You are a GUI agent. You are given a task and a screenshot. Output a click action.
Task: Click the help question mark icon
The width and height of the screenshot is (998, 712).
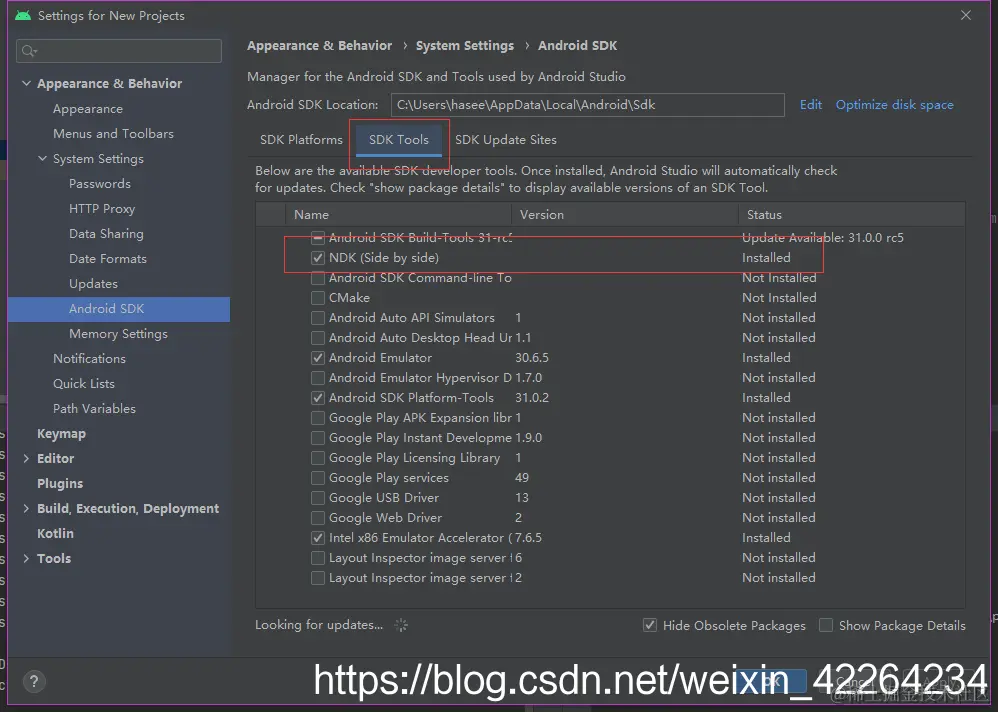(34, 681)
